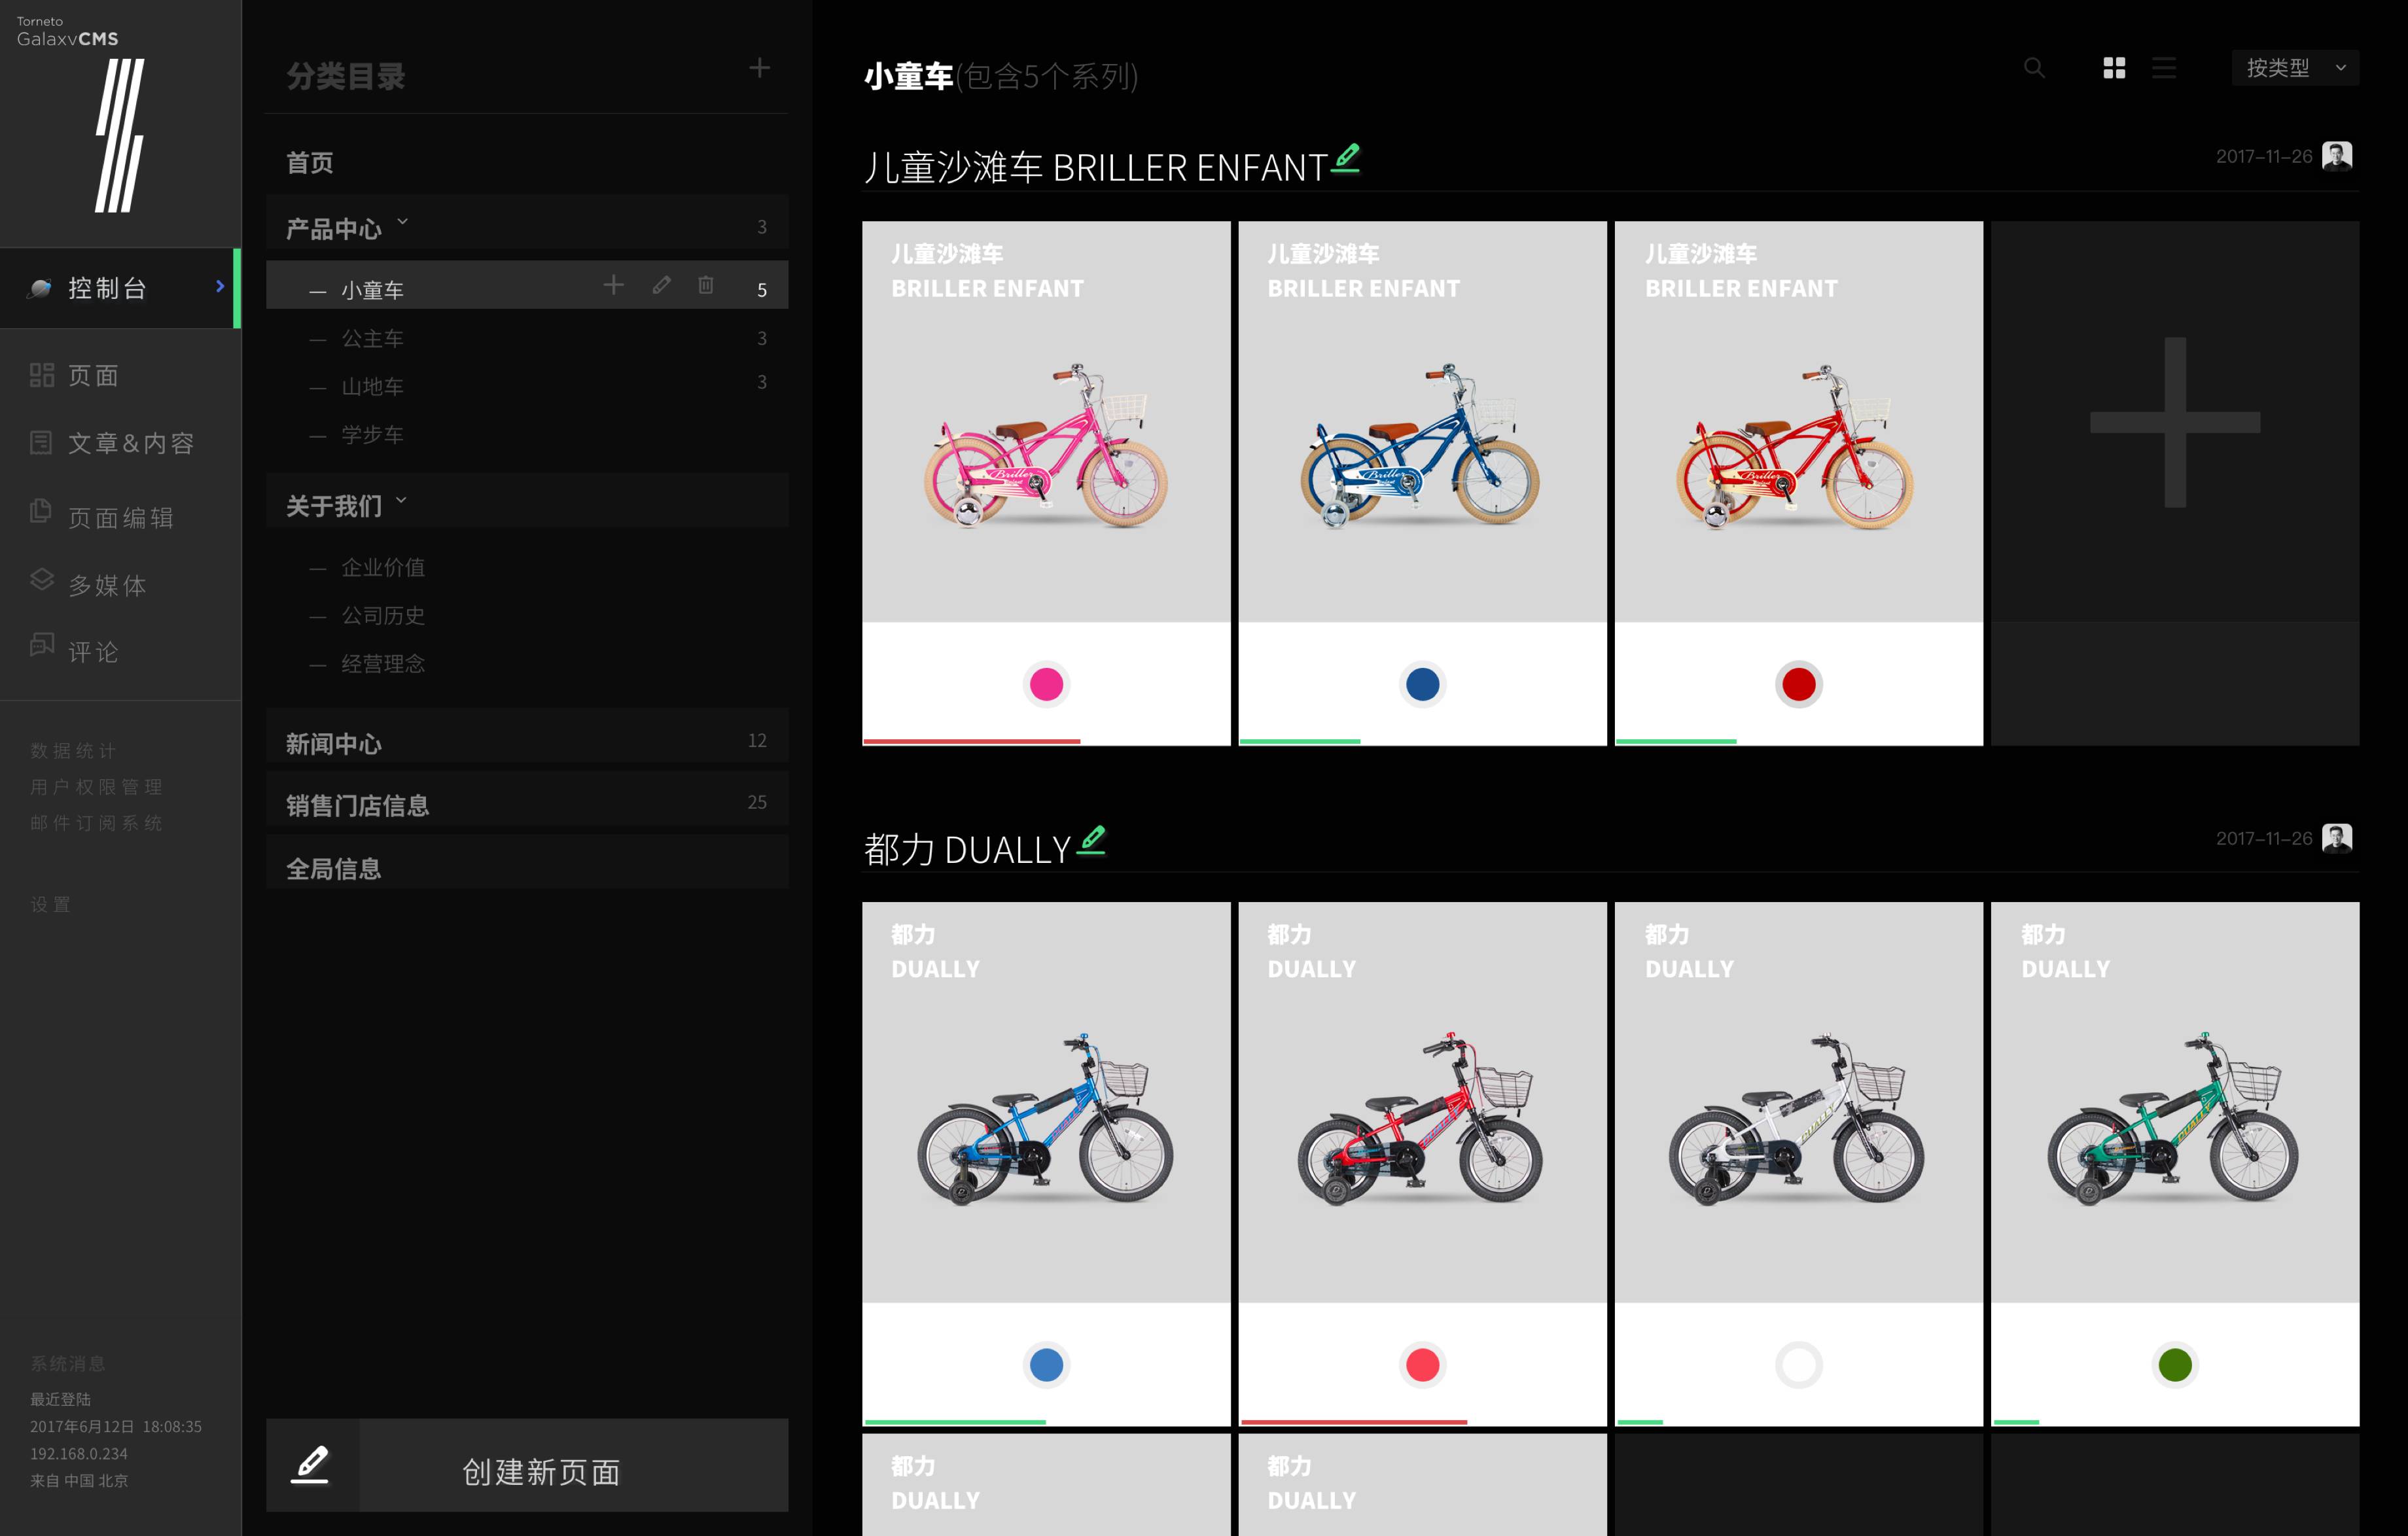Click user avatar beside DUALLY date
This screenshot has width=2408, height=1536.
(2337, 838)
